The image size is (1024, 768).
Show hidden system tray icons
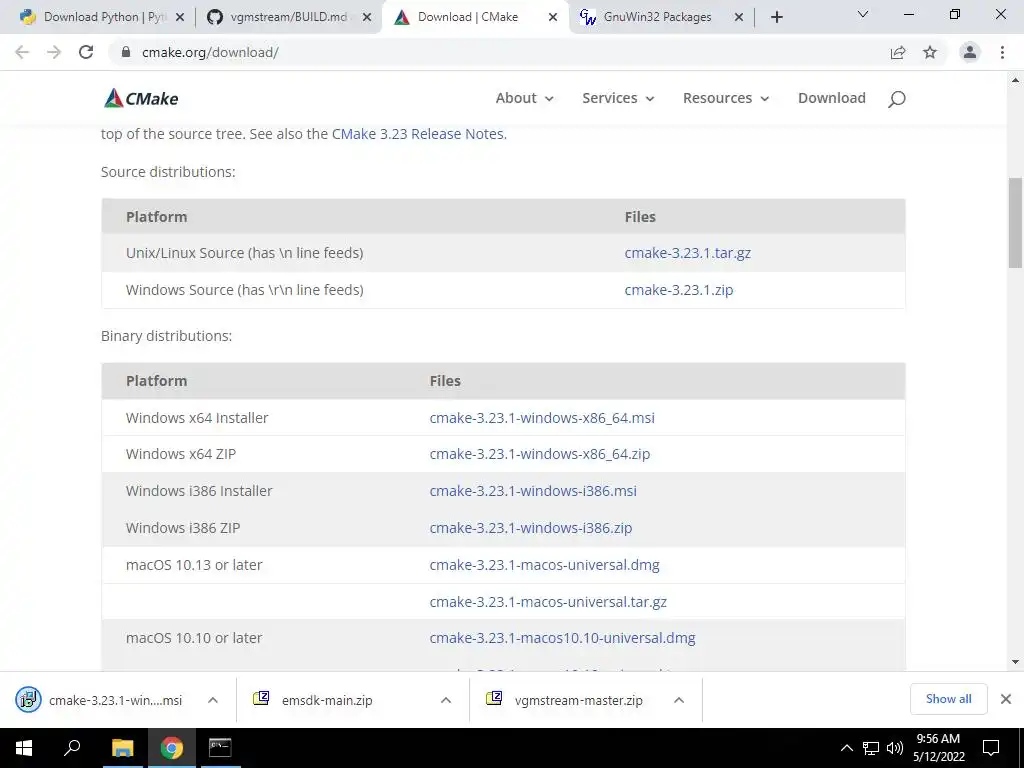(846, 748)
